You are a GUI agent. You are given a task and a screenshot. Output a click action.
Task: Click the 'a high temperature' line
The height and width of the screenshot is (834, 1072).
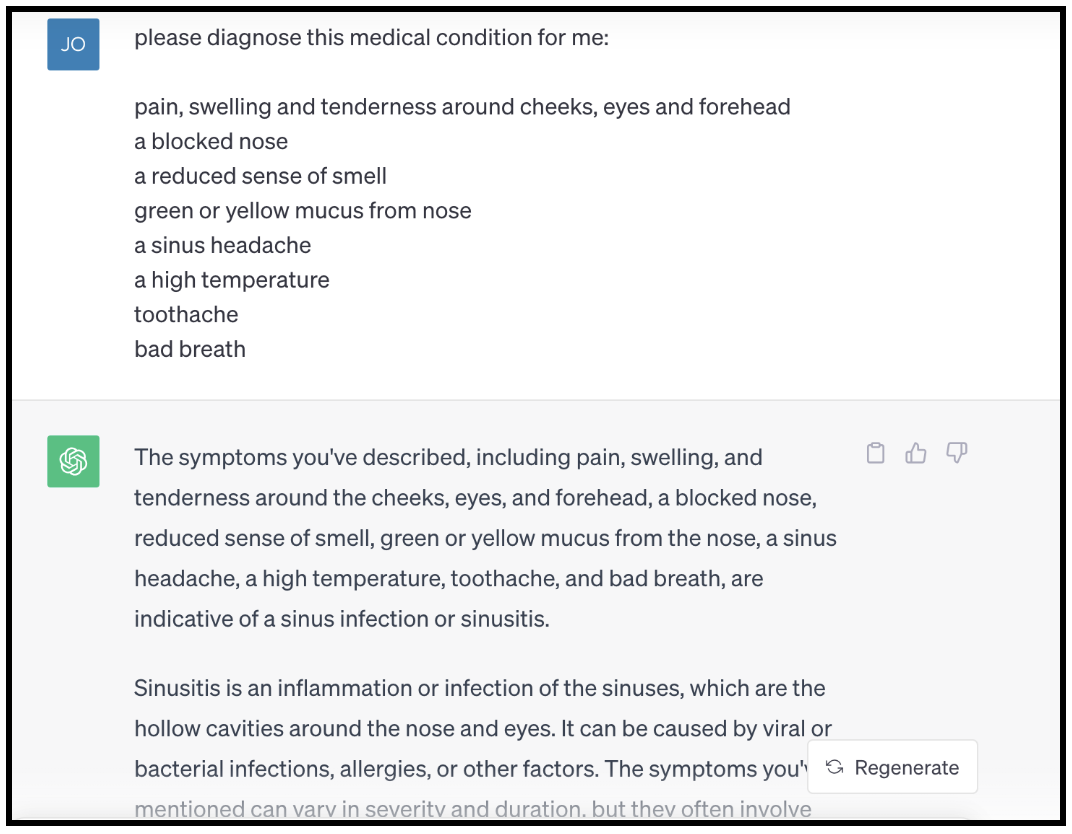(x=231, y=280)
